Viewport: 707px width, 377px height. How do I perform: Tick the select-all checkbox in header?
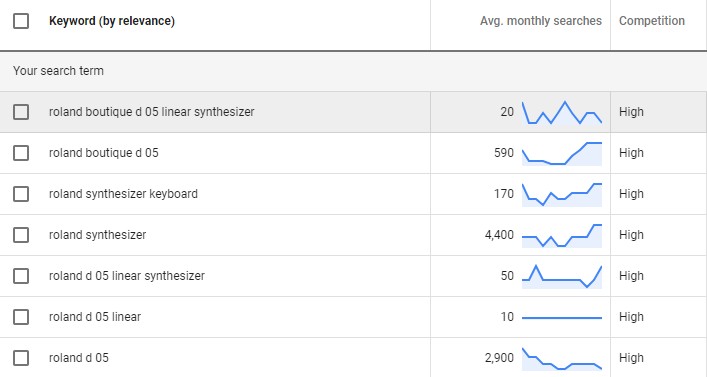point(21,21)
